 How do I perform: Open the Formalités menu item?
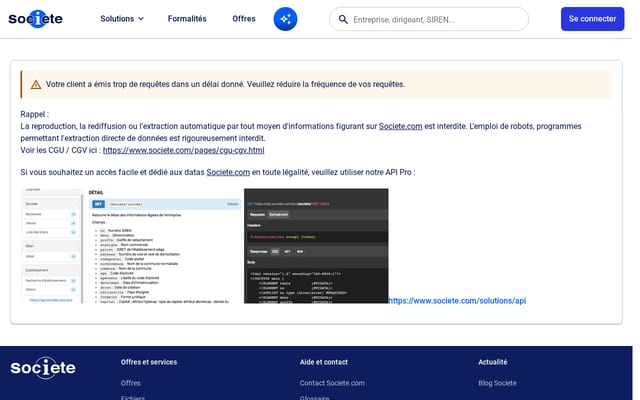point(187,19)
